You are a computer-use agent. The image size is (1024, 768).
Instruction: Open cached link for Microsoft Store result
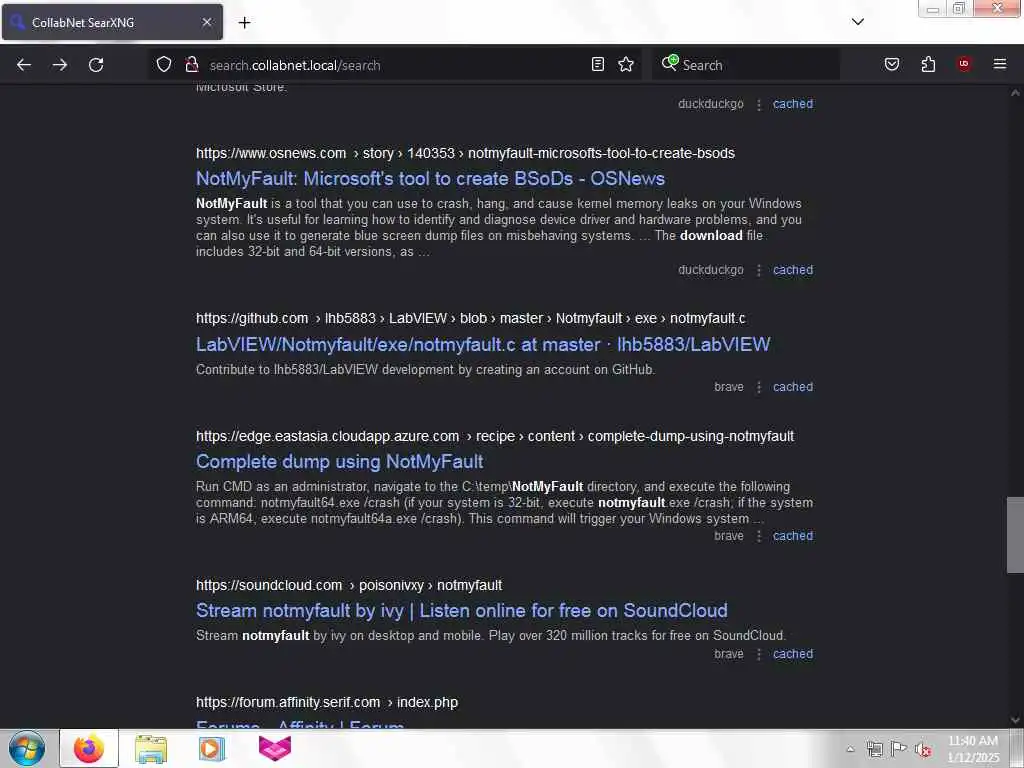(x=793, y=104)
